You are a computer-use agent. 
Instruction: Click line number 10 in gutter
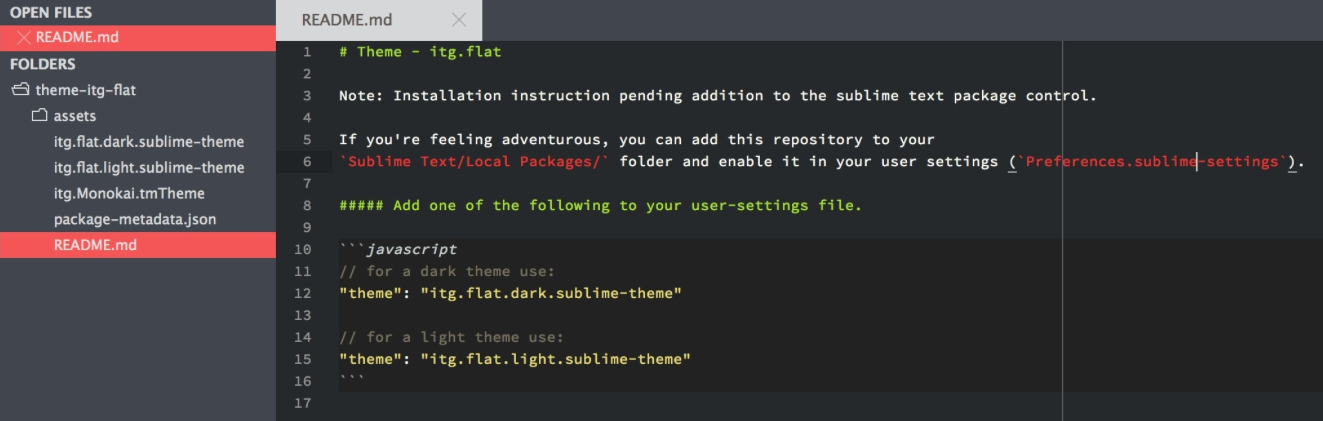[303, 249]
